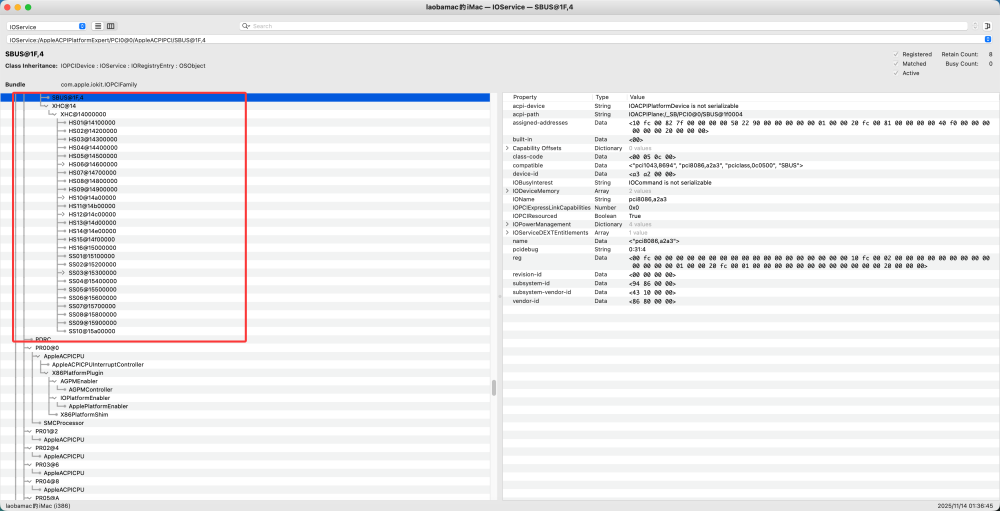The height and width of the screenshot is (511, 1000).
Task: Expand the IOPowerManagement property
Action: pos(508,225)
